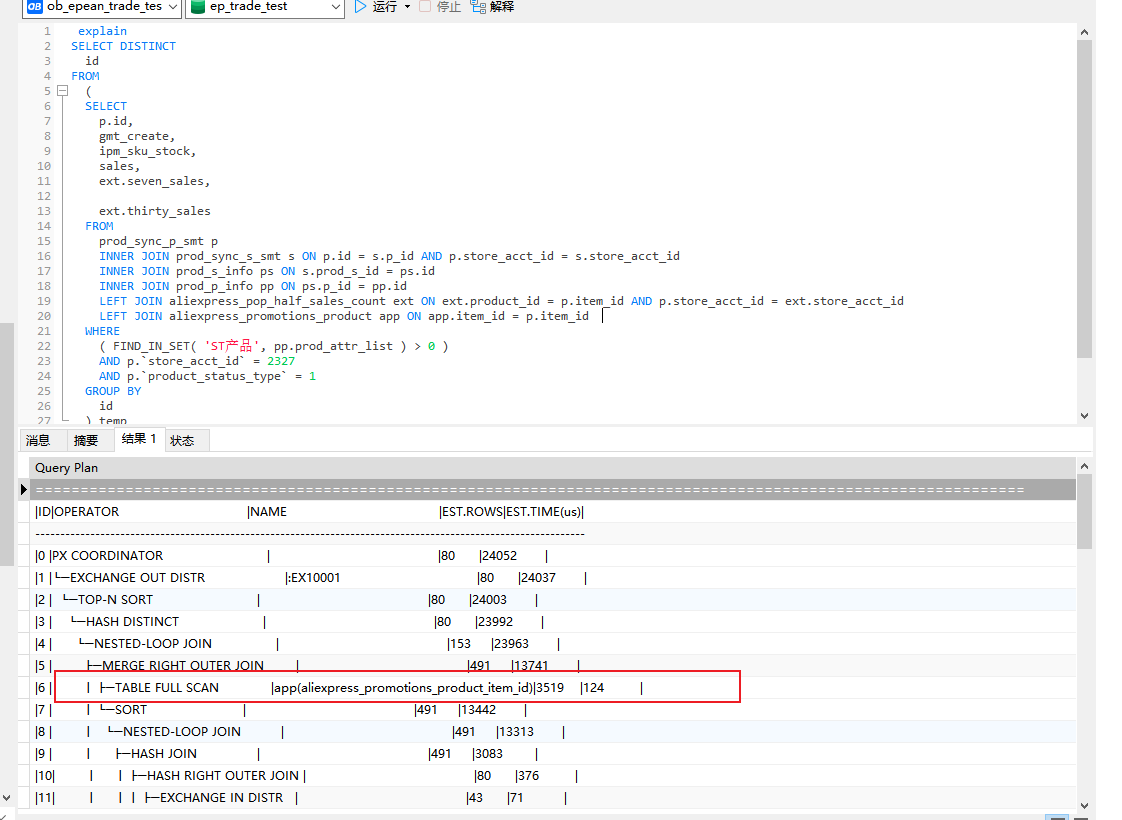Open the 状态 status tab
Screen dimensions: 1122x820
pos(182,439)
